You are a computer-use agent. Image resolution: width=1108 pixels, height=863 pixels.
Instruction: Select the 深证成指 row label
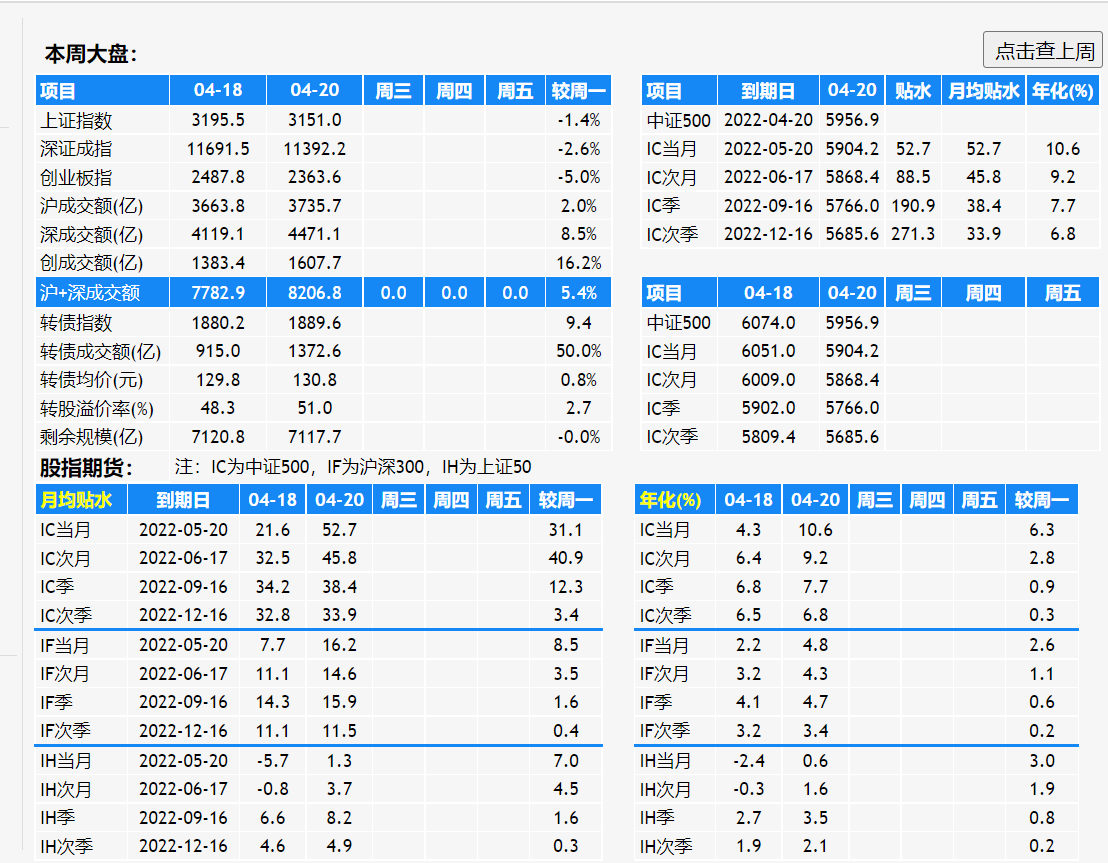pyautogui.click(x=76, y=149)
